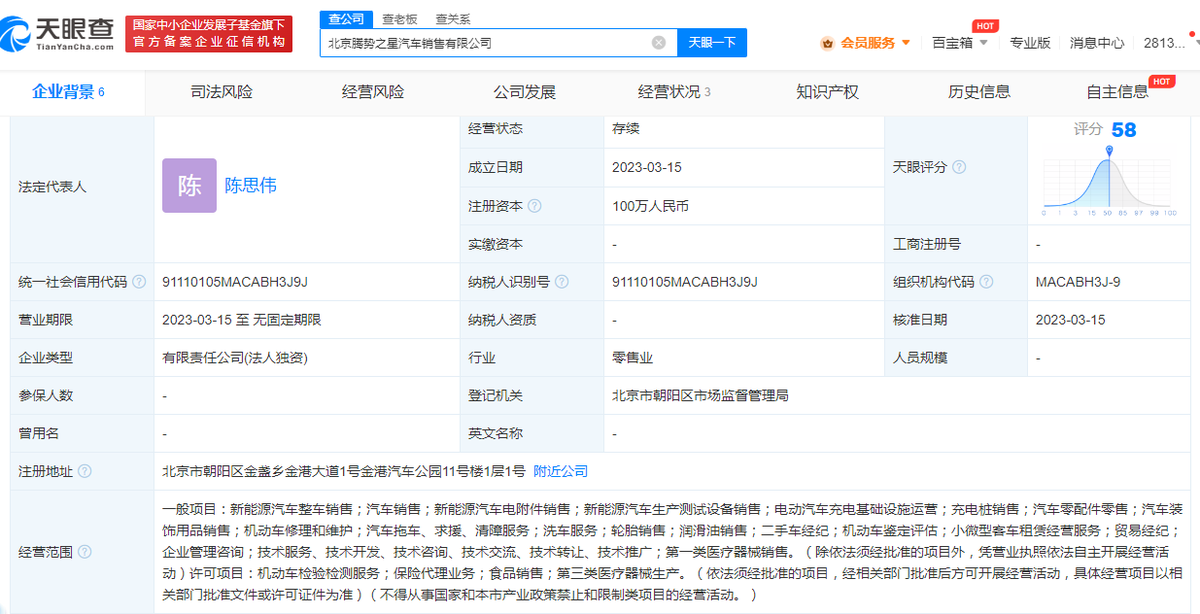The height and width of the screenshot is (614, 1200).
Task: Click the HOT badge on 自主信息
Action: (1161, 81)
